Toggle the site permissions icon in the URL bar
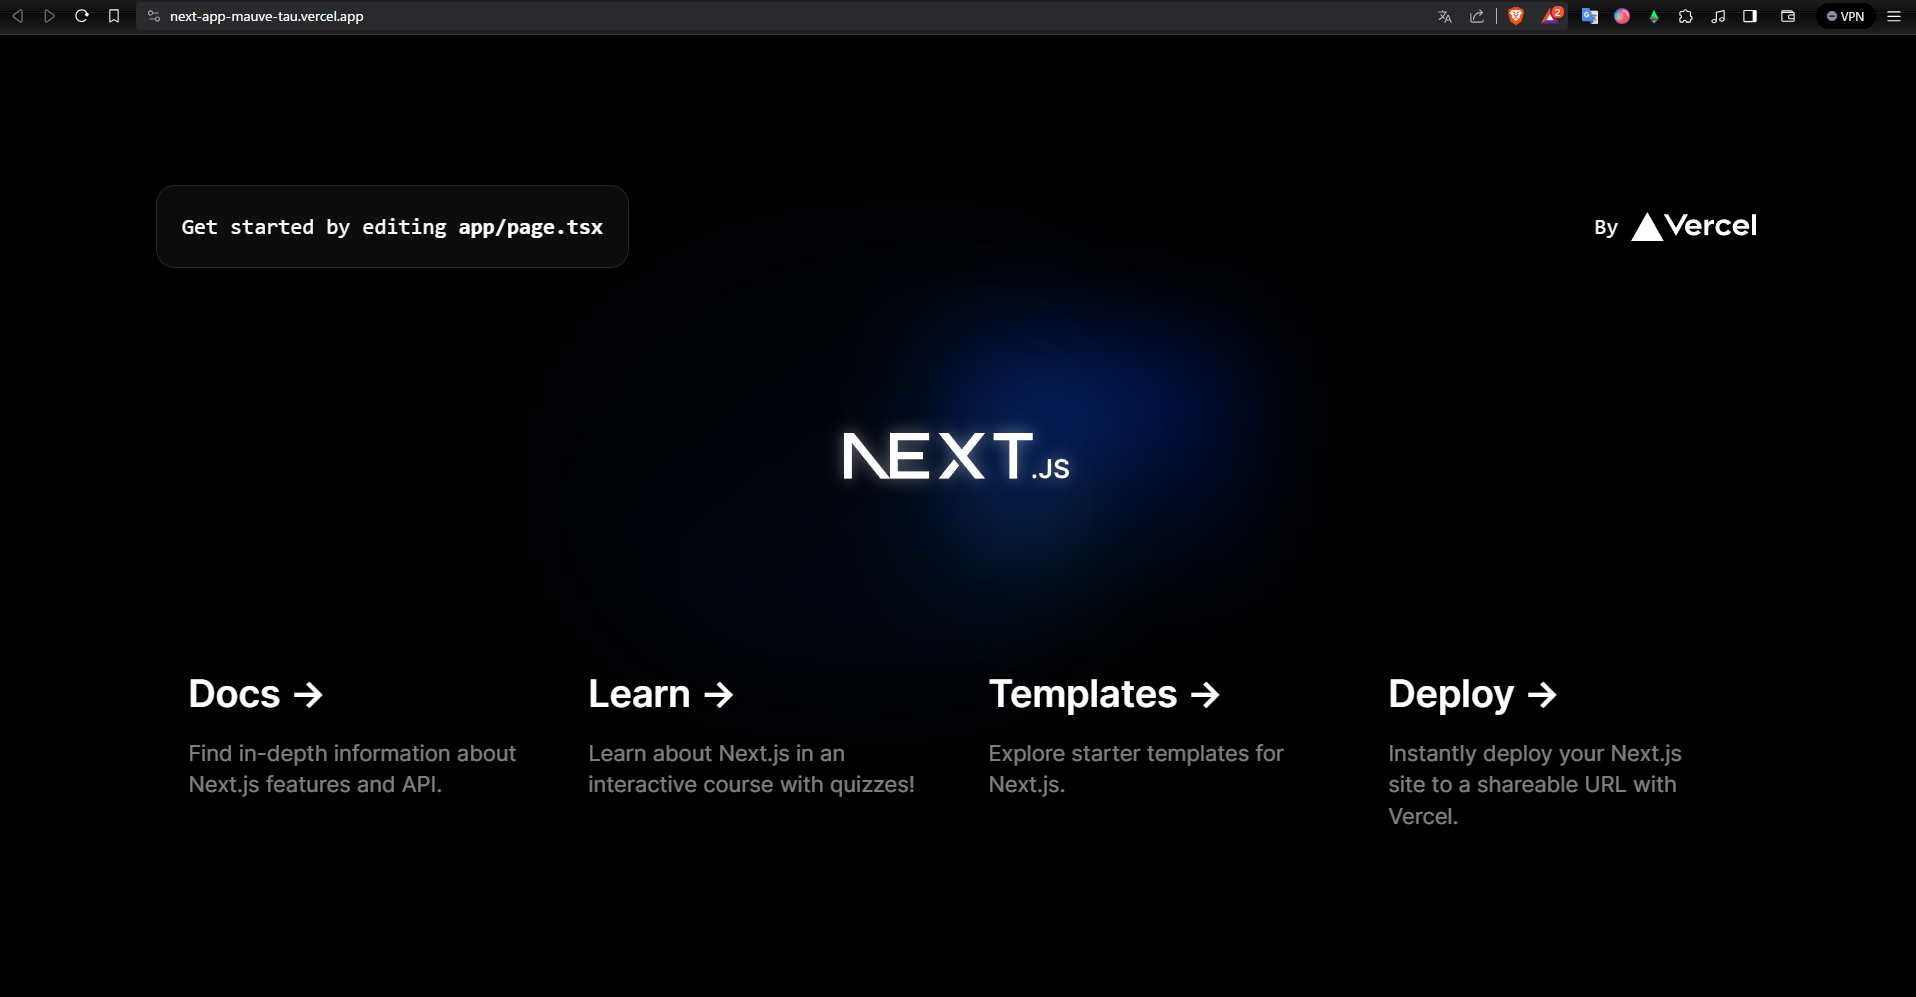 click(153, 16)
